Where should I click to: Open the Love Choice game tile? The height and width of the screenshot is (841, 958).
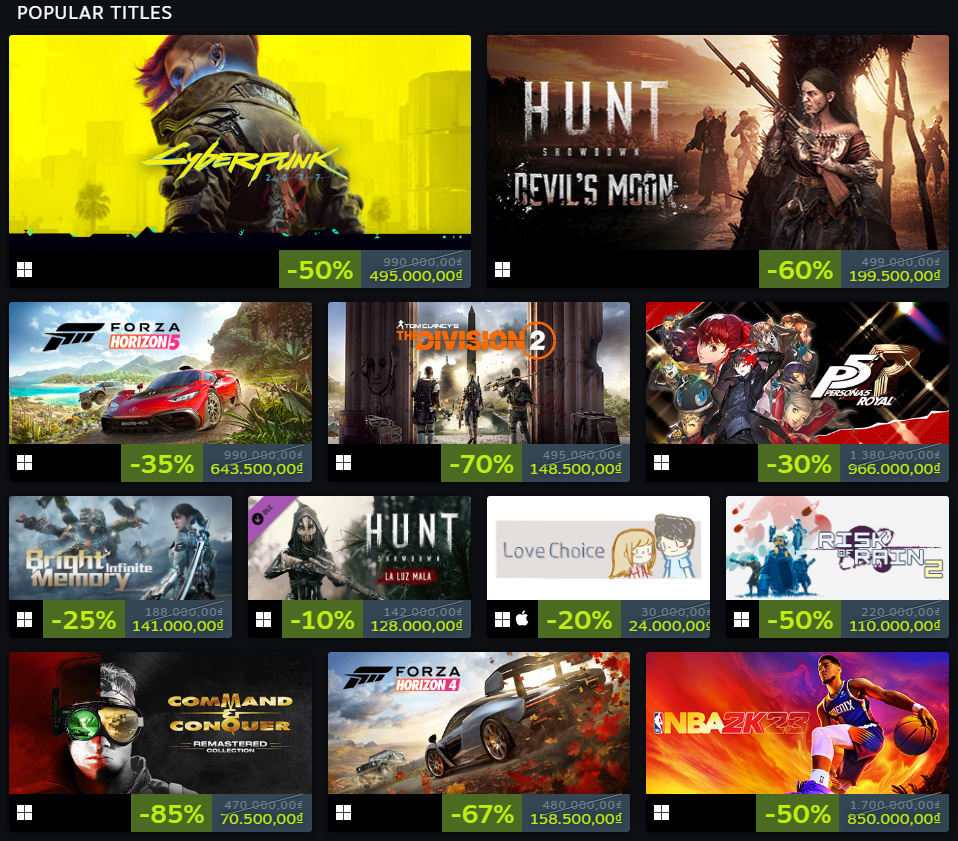point(598,548)
